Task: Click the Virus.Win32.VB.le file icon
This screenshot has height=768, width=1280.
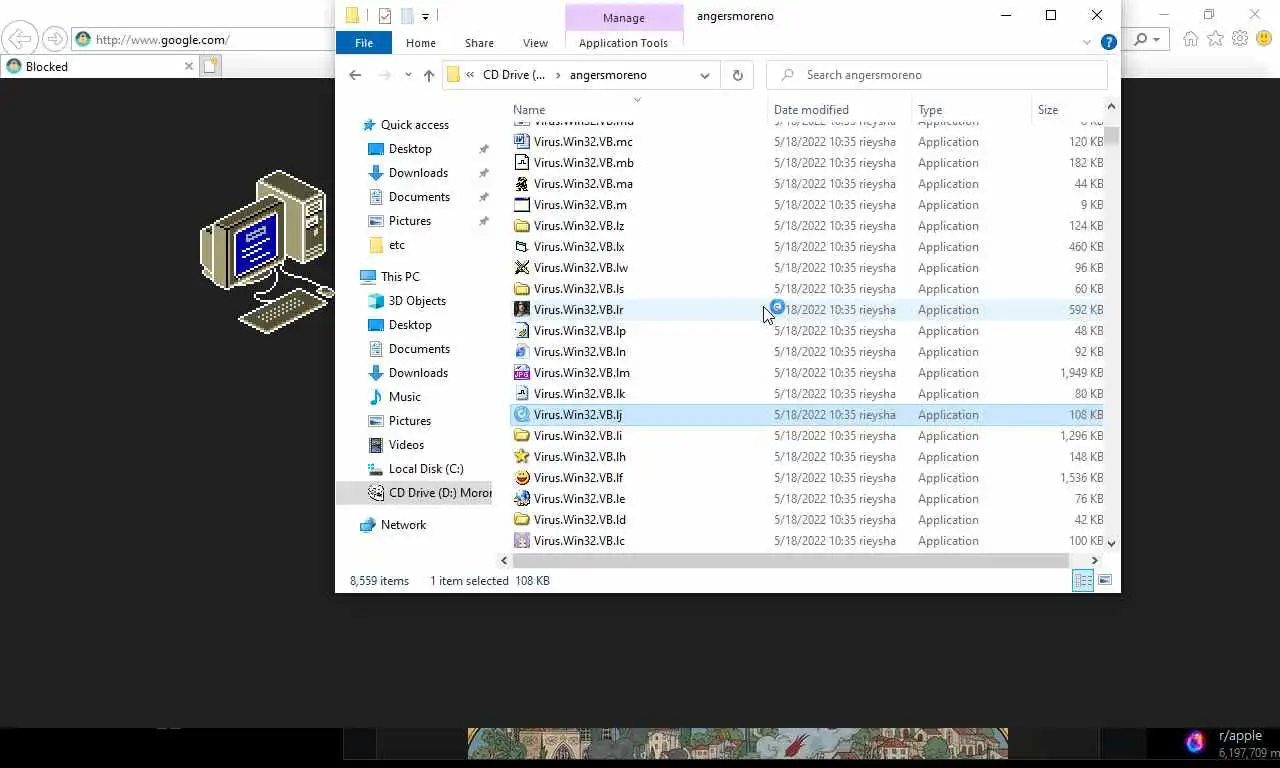Action: 521,499
